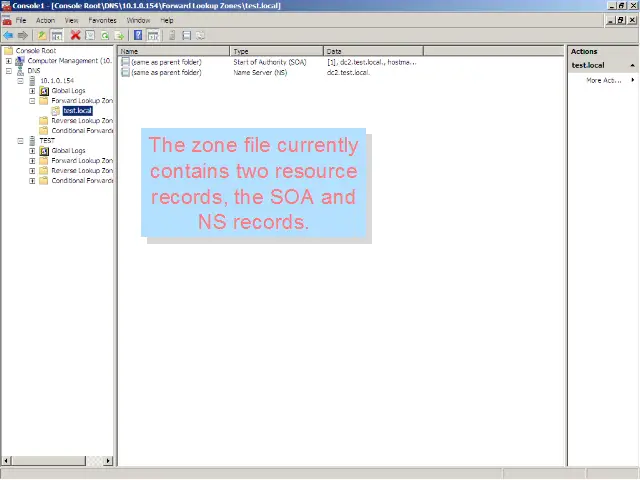This screenshot has height=480, width=640.
Task: Sort records by the Type column header
Action: pyautogui.click(x=276, y=51)
